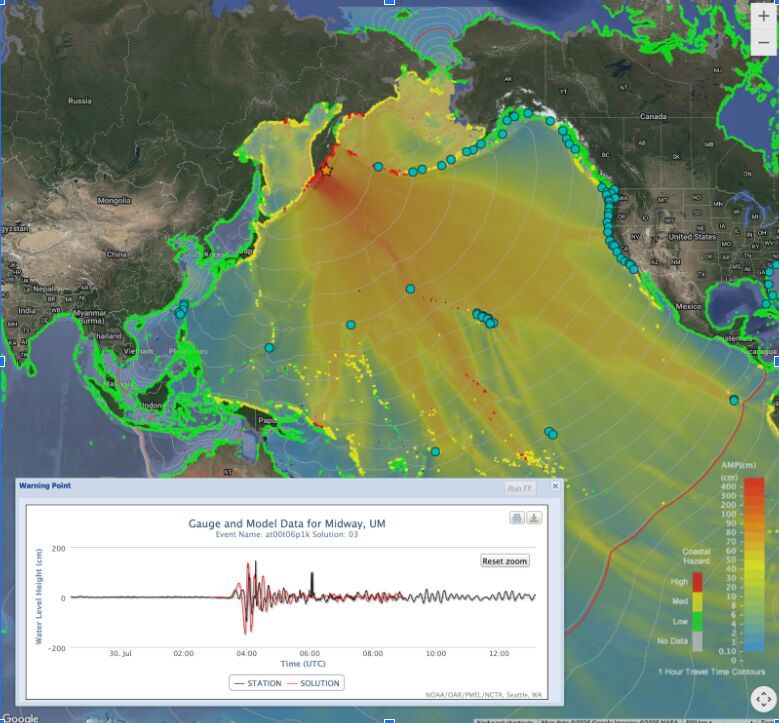
Task: Click the China country label
Action: (116, 254)
